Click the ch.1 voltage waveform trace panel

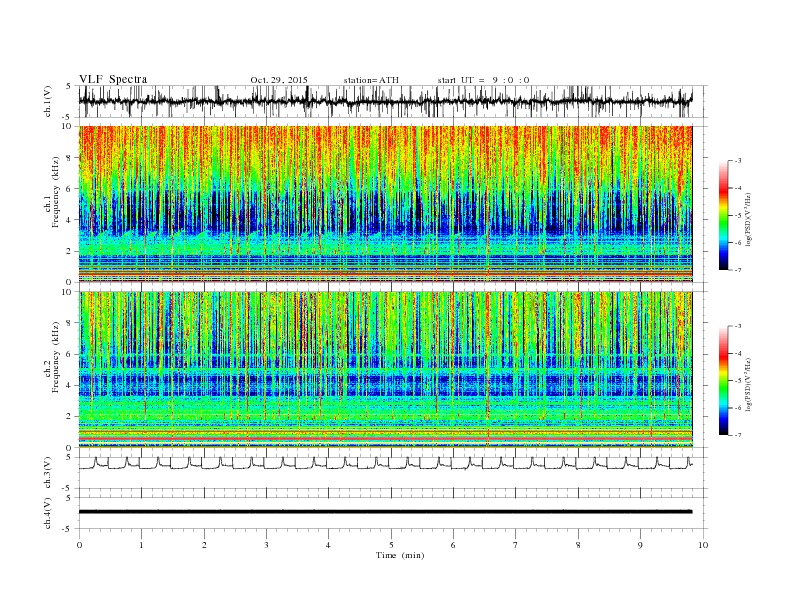point(393,101)
